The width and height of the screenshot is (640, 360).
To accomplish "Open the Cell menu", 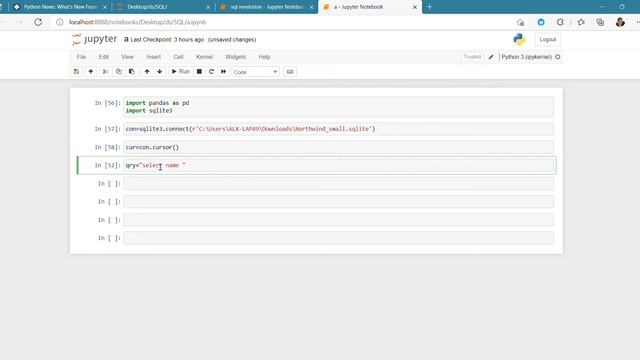I will (x=178, y=57).
